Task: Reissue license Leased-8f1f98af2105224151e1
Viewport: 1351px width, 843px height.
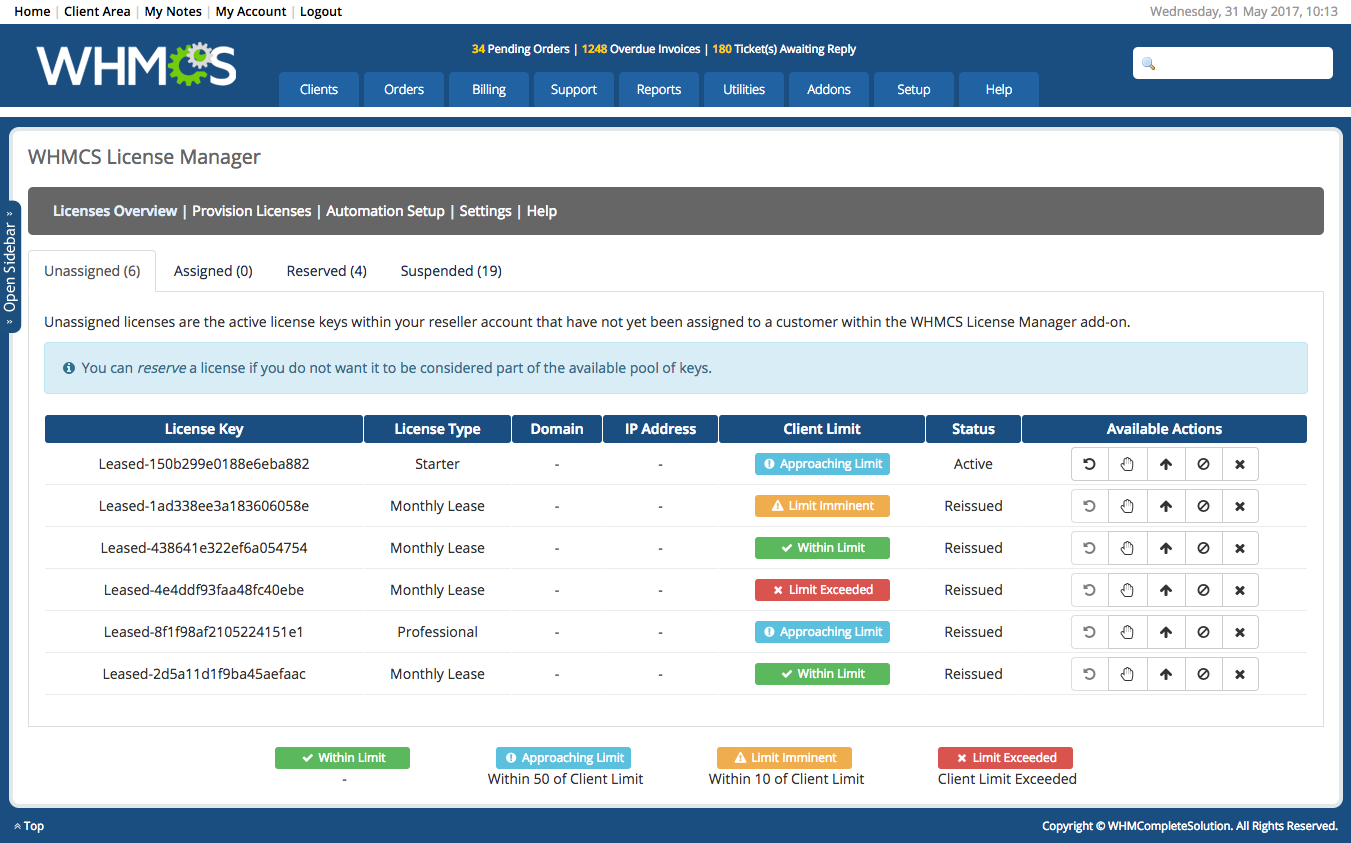Action: [1090, 632]
